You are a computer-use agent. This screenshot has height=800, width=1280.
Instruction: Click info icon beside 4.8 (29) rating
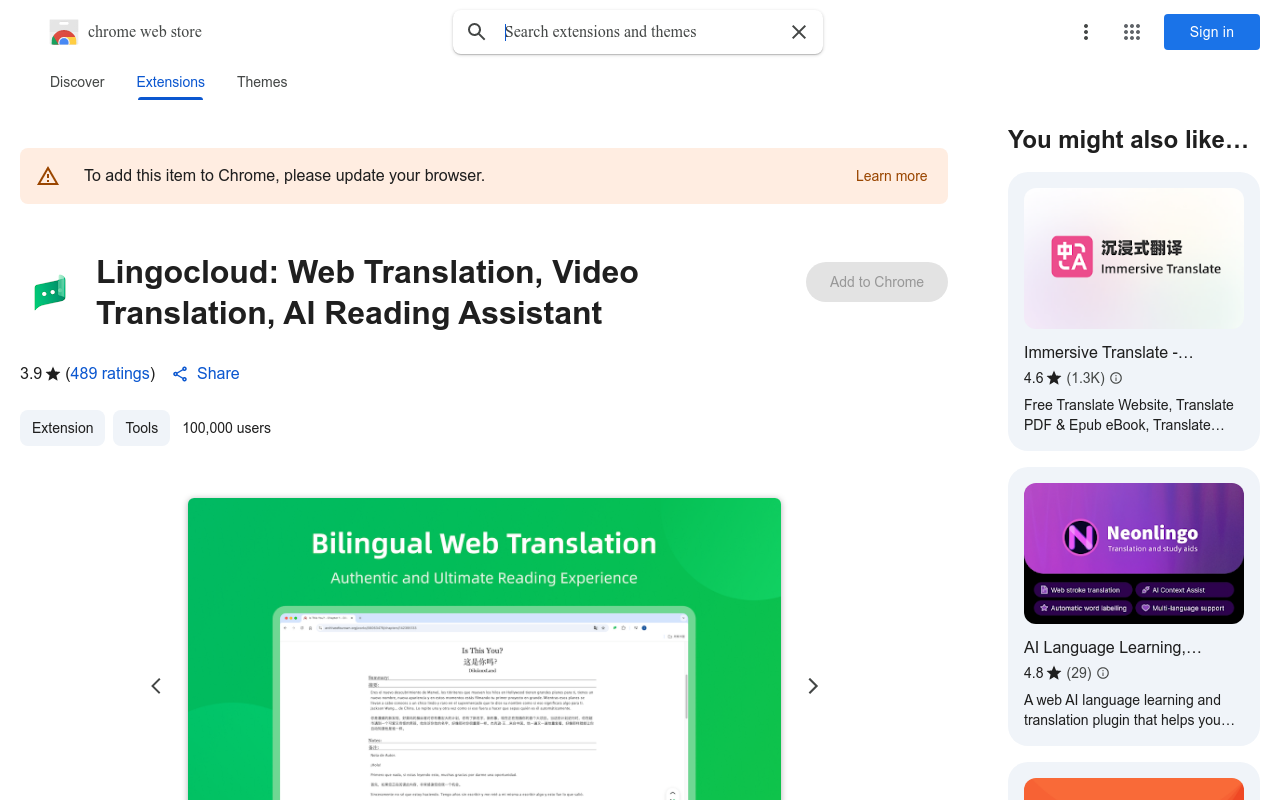(x=1103, y=673)
